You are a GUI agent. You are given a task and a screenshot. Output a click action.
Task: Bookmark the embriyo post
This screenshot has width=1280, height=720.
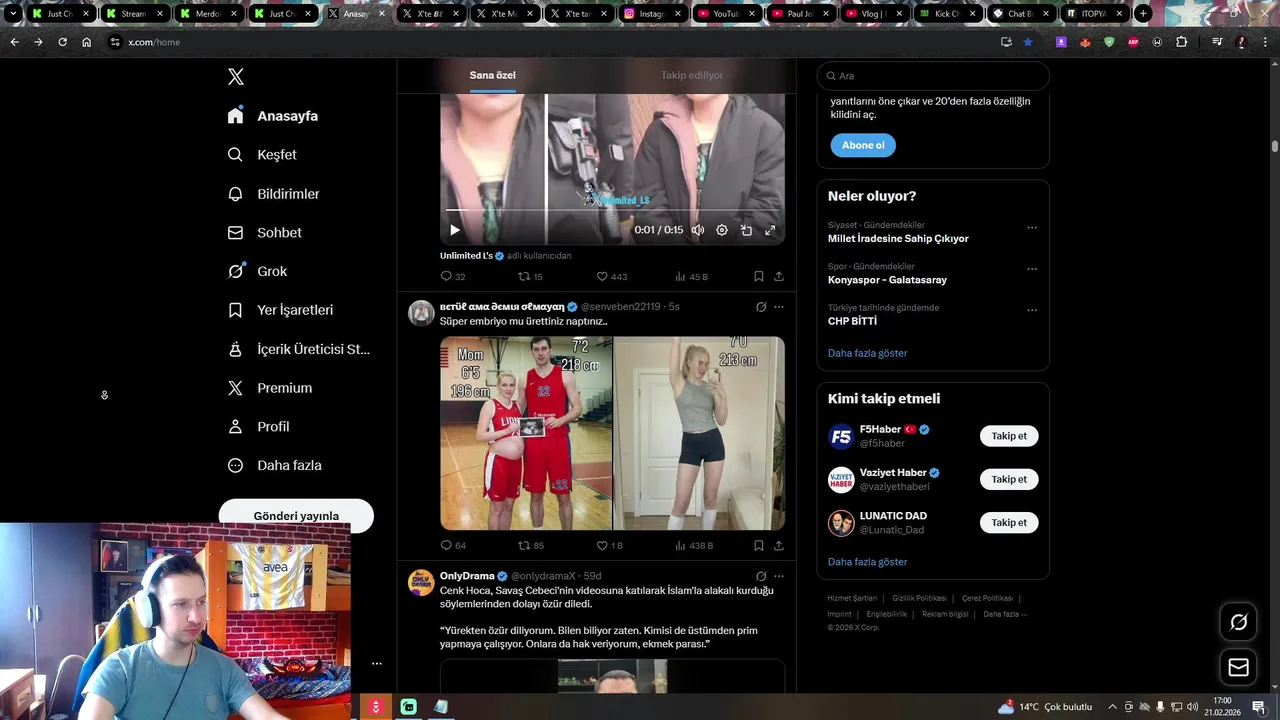click(x=759, y=546)
